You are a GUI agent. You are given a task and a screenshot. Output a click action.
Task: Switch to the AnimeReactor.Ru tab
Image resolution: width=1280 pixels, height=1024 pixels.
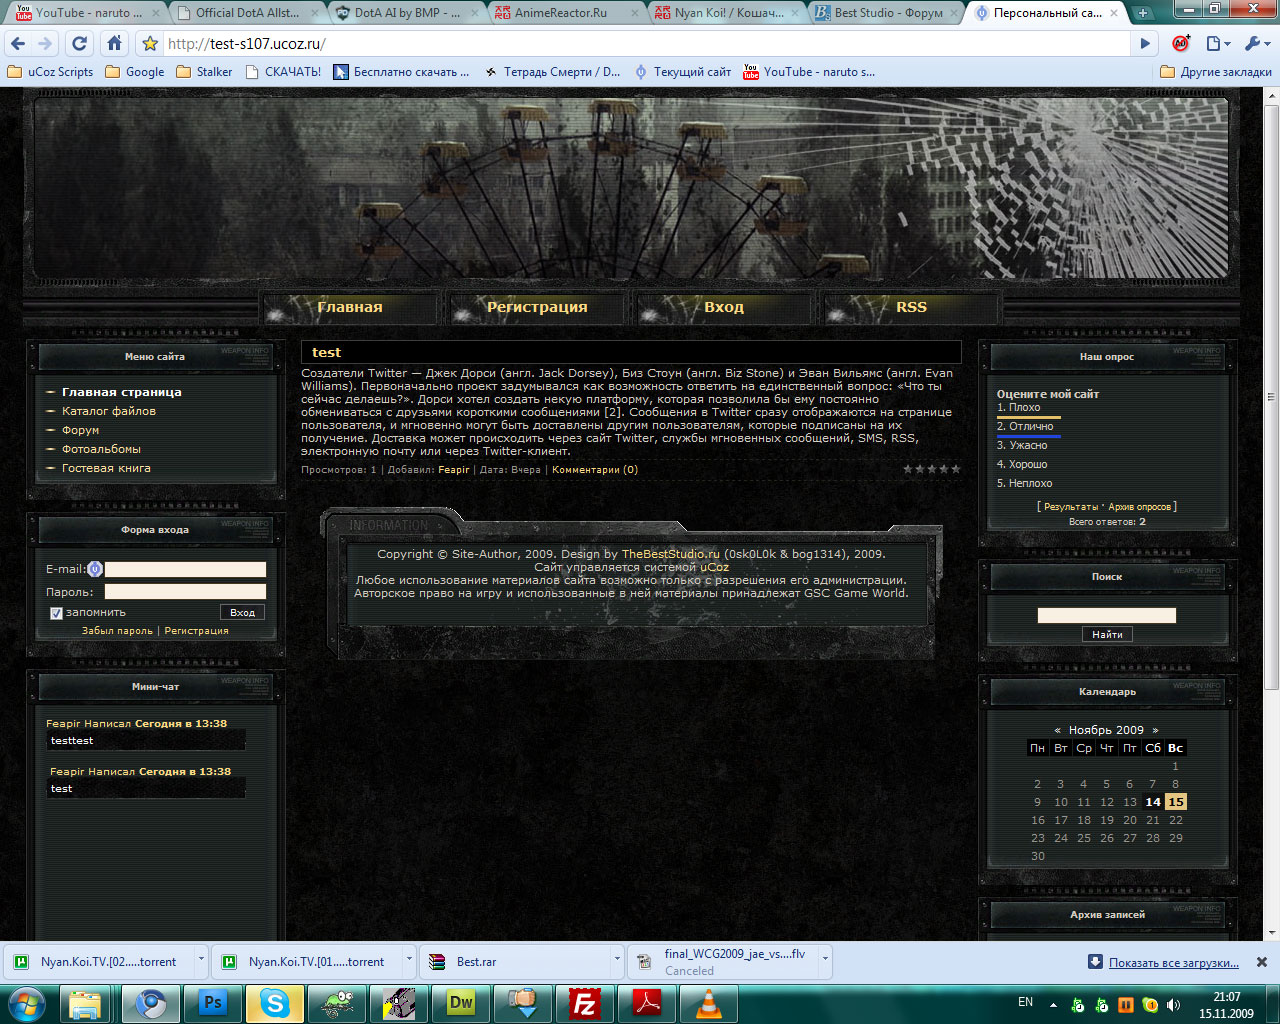pyautogui.click(x=566, y=13)
